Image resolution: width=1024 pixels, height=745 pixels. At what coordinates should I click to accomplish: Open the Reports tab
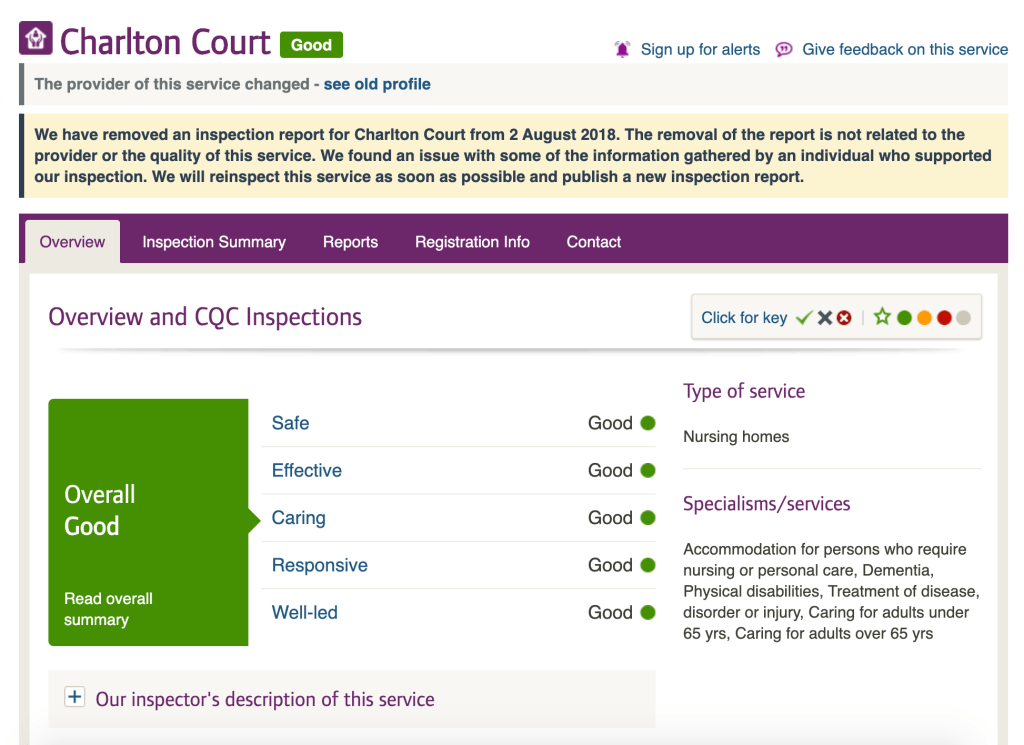pos(350,242)
